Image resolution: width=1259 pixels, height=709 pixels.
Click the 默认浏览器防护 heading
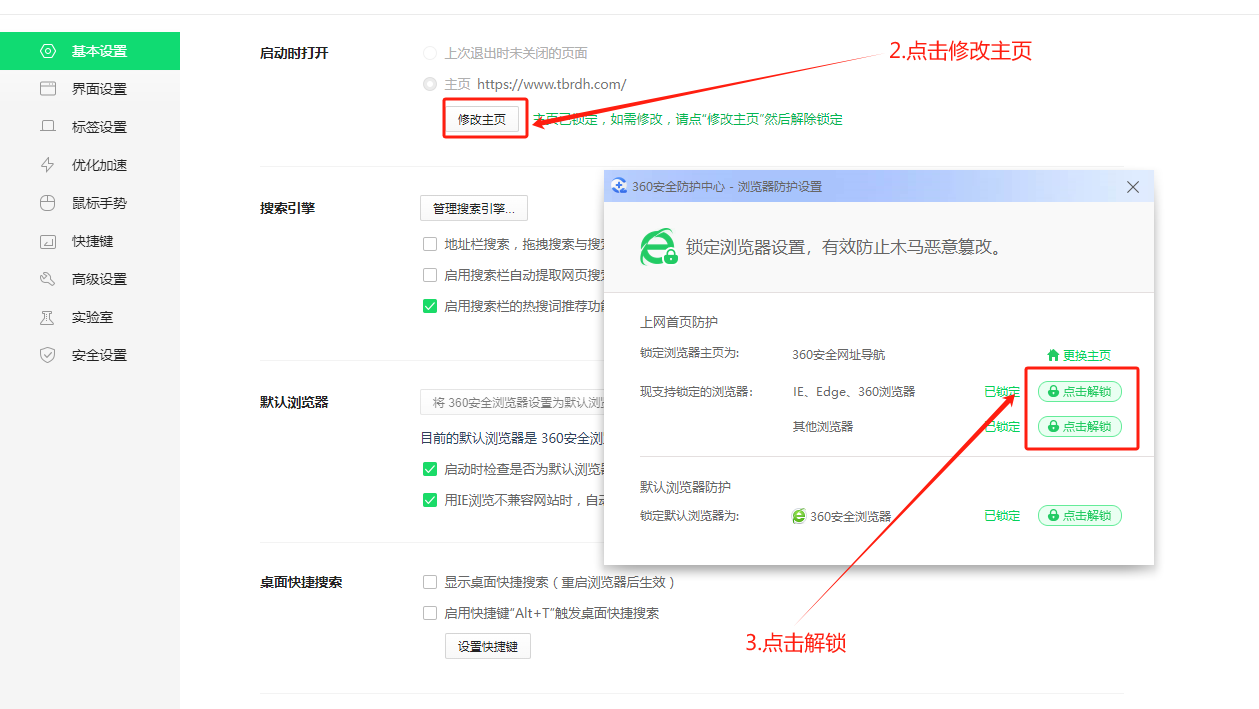[685, 487]
